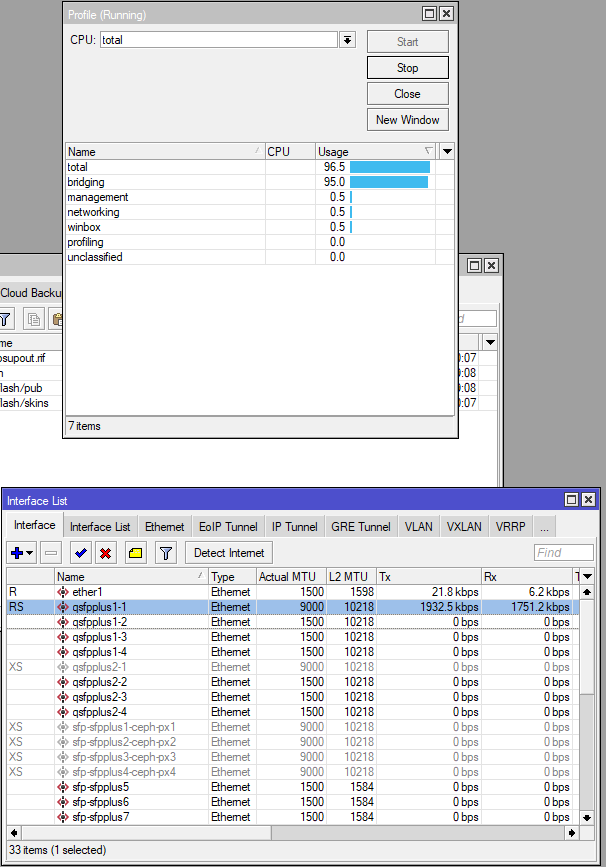Click the CPU total input field
The image size is (606, 867).
point(218,40)
